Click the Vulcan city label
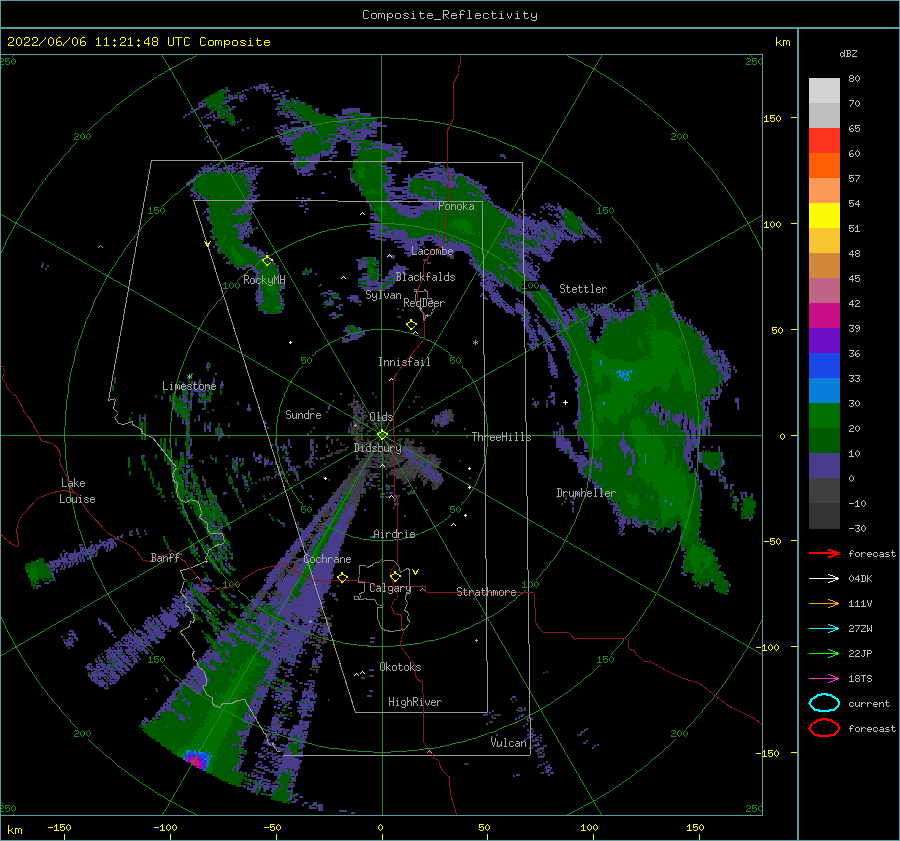This screenshot has width=900, height=841. point(509,743)
